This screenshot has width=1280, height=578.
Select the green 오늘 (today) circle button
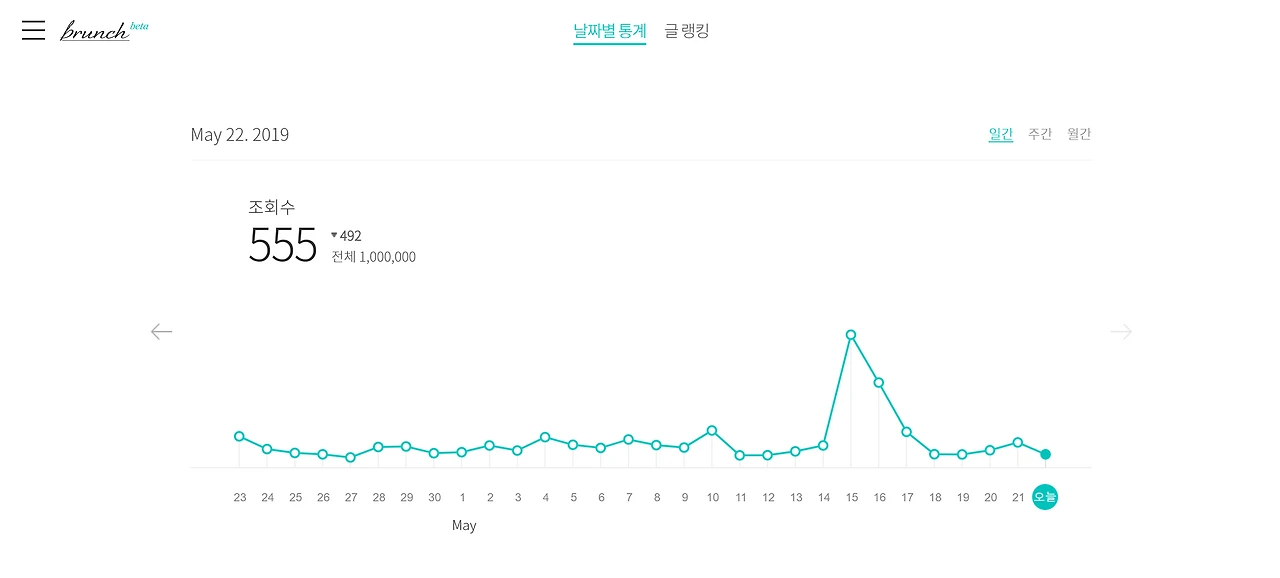(1045, 496)
